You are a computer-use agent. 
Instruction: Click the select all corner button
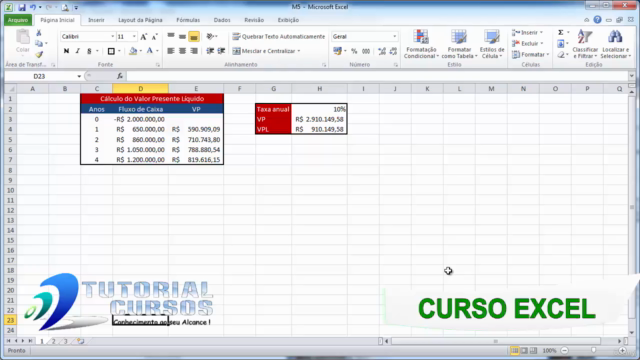[11, 89]
